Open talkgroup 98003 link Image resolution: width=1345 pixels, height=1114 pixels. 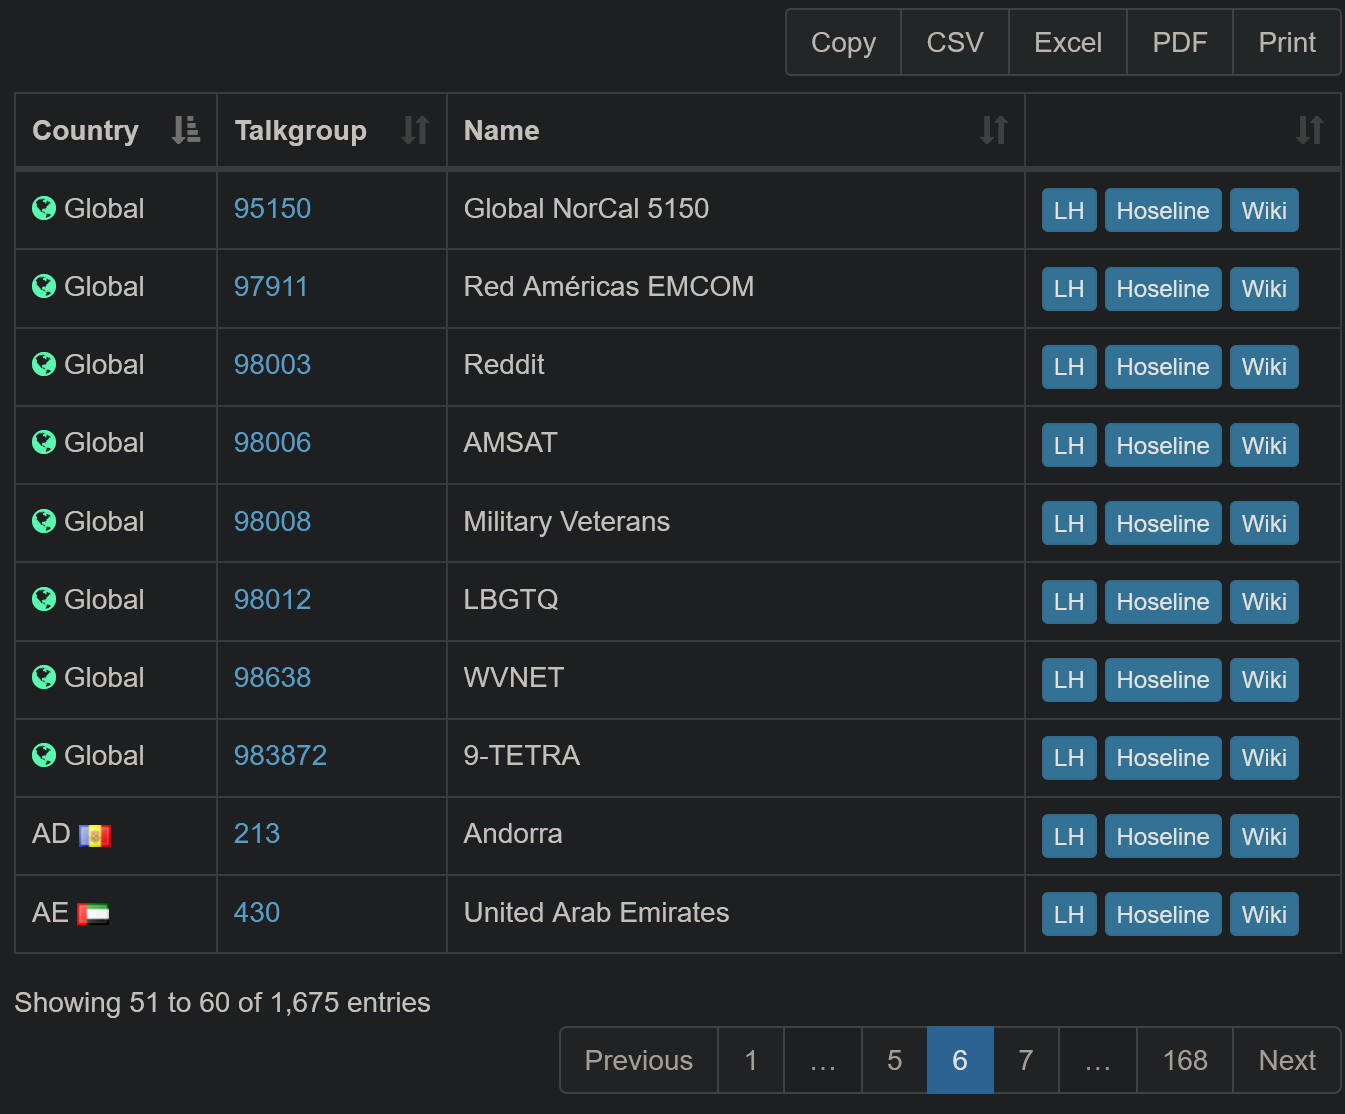(272, 365)
